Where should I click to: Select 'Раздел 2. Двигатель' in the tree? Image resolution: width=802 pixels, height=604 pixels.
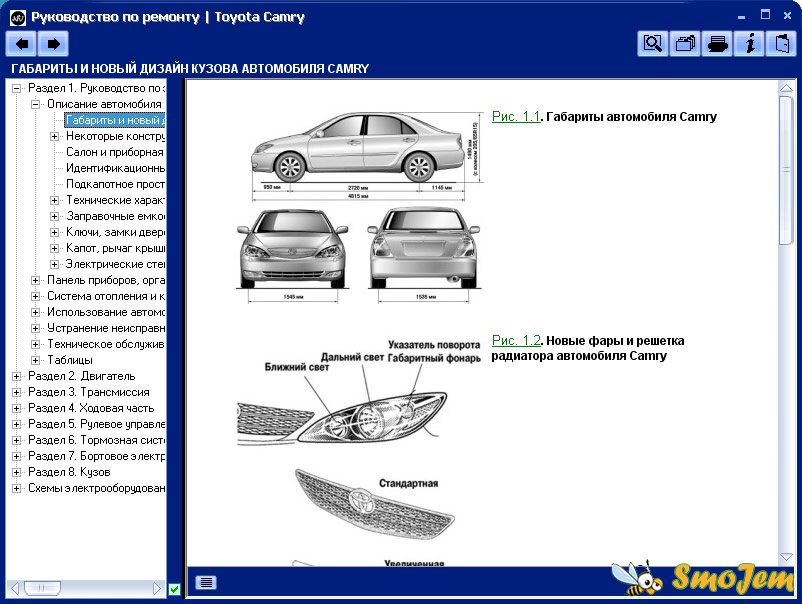point(82,376)
